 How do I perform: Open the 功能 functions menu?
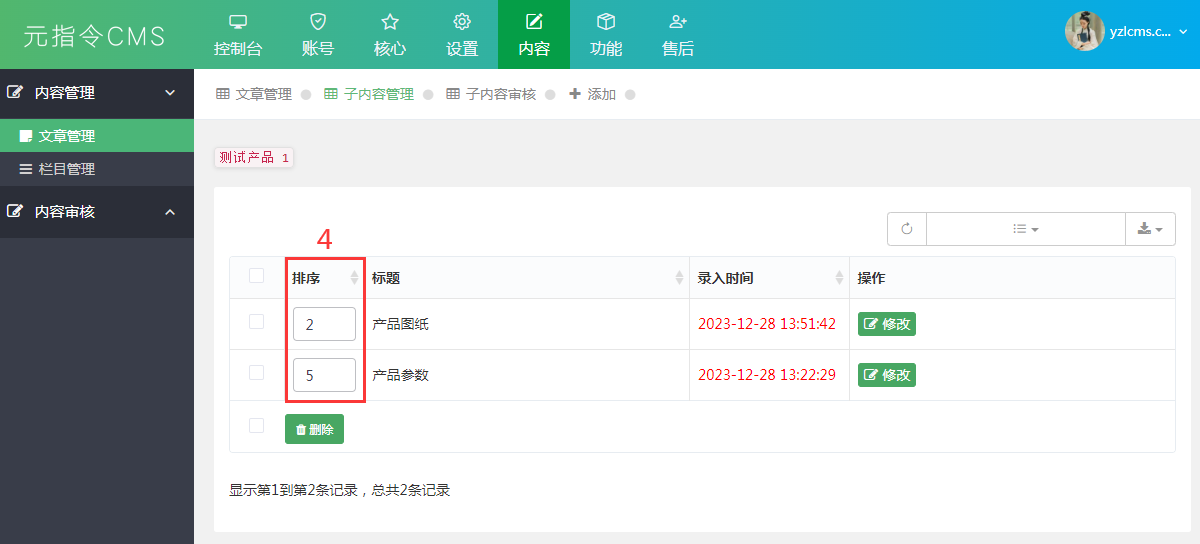coord(606,35)
